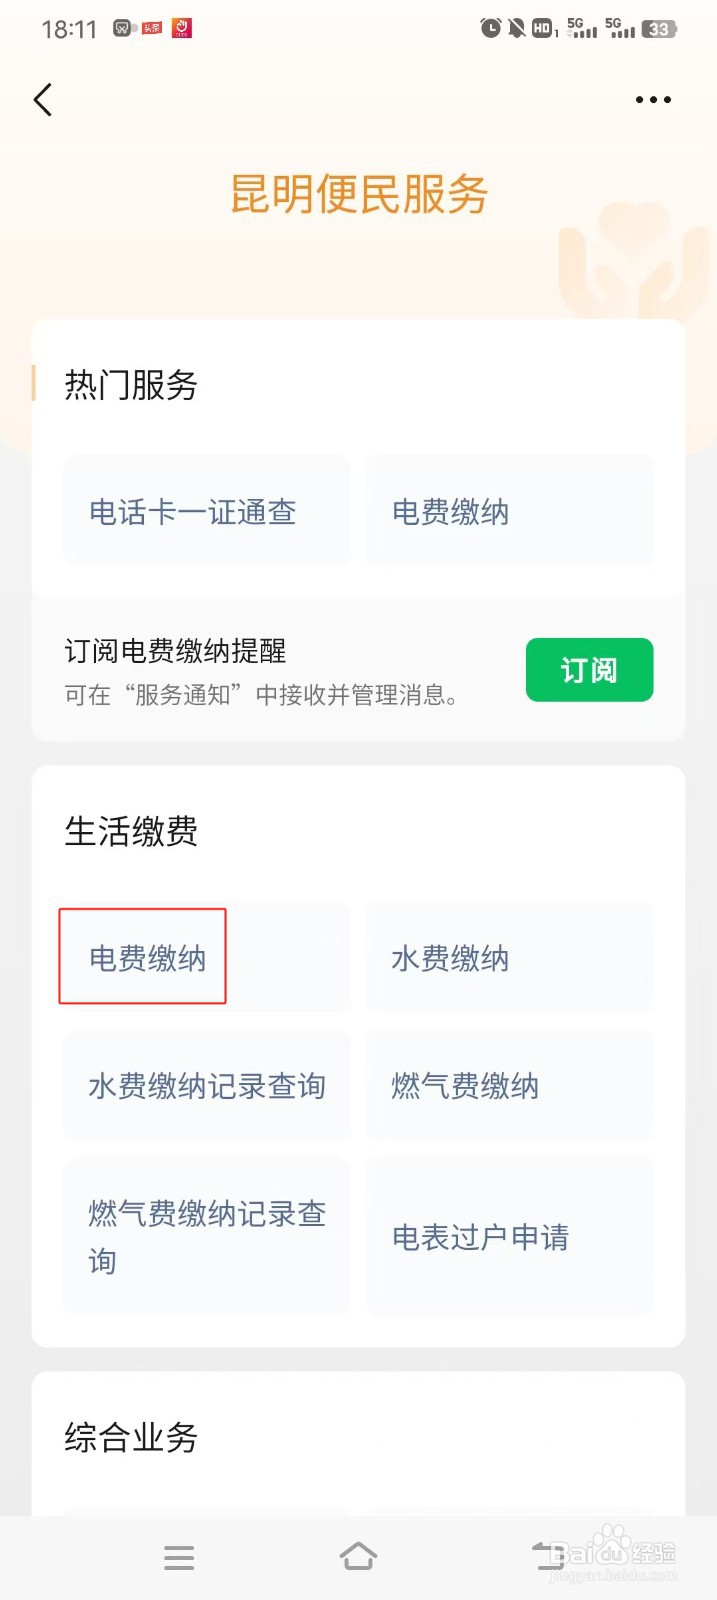Tap the battery indicator in status bar

659,29
